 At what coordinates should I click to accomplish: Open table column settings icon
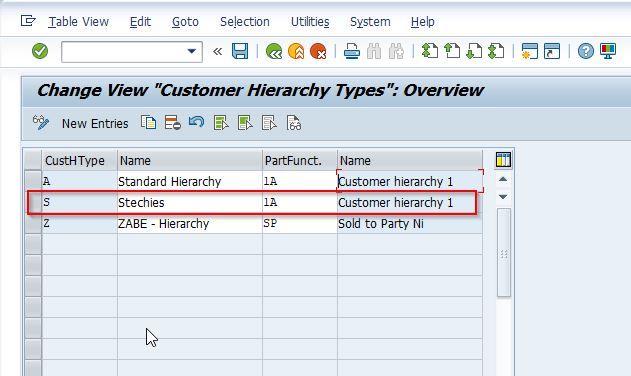tap(503, 159)
